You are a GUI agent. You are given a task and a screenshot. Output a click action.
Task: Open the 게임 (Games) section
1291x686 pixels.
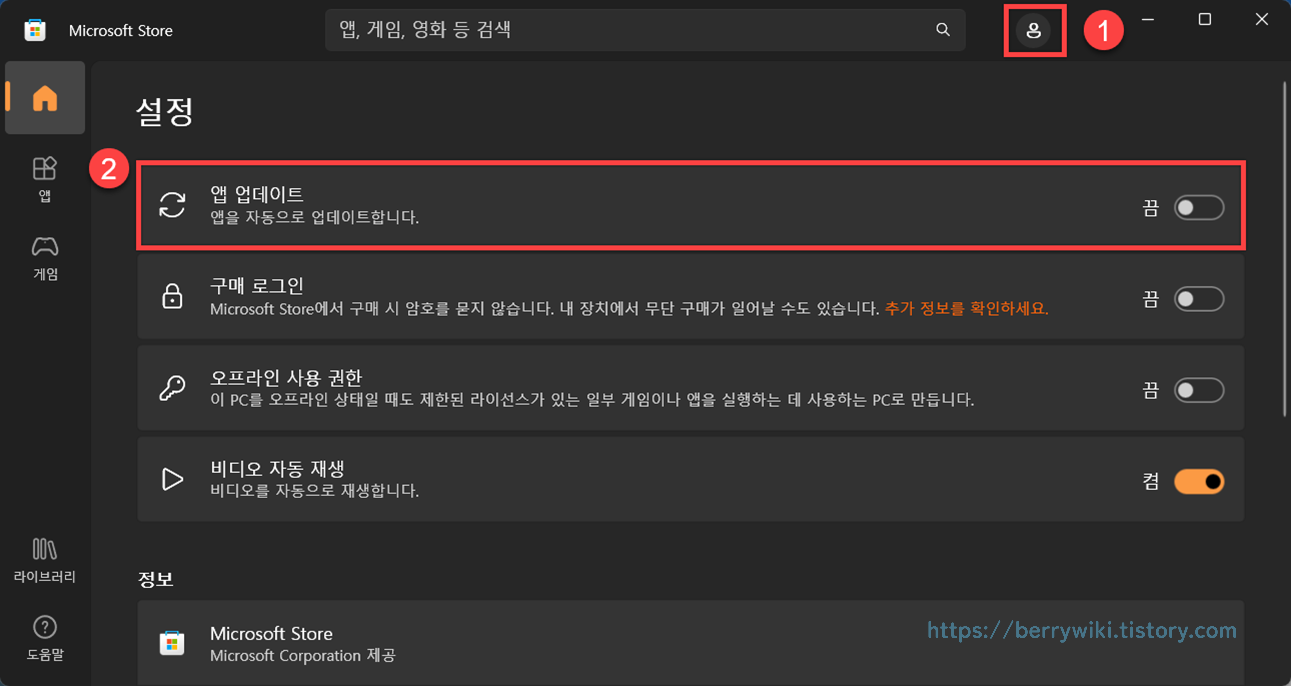(44, 257)
